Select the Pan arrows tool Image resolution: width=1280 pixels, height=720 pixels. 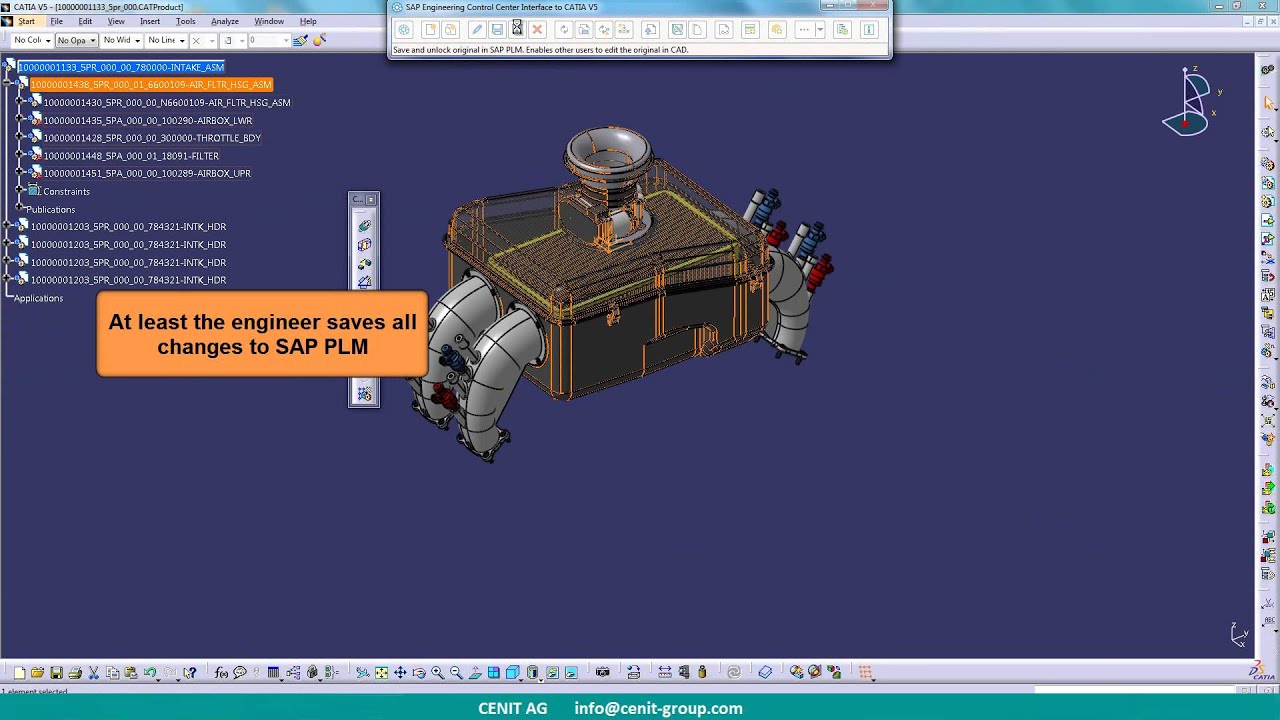[400, 672]
